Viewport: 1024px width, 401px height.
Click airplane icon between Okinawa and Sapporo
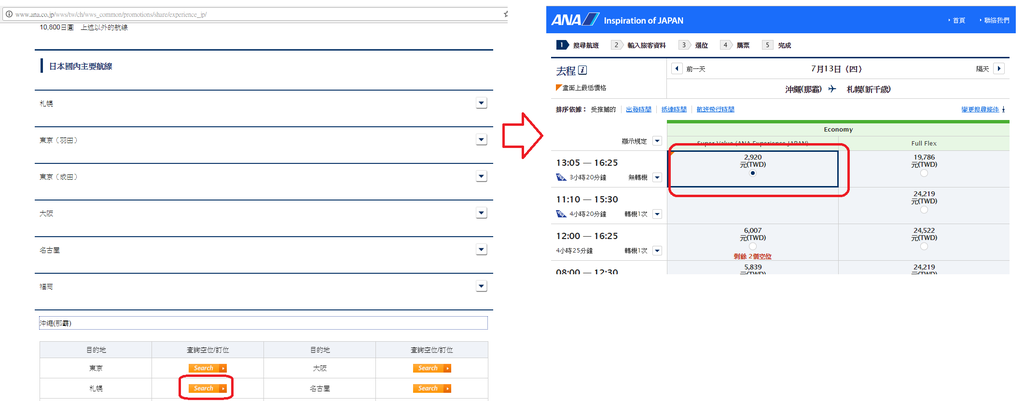(x=832, y=89)
